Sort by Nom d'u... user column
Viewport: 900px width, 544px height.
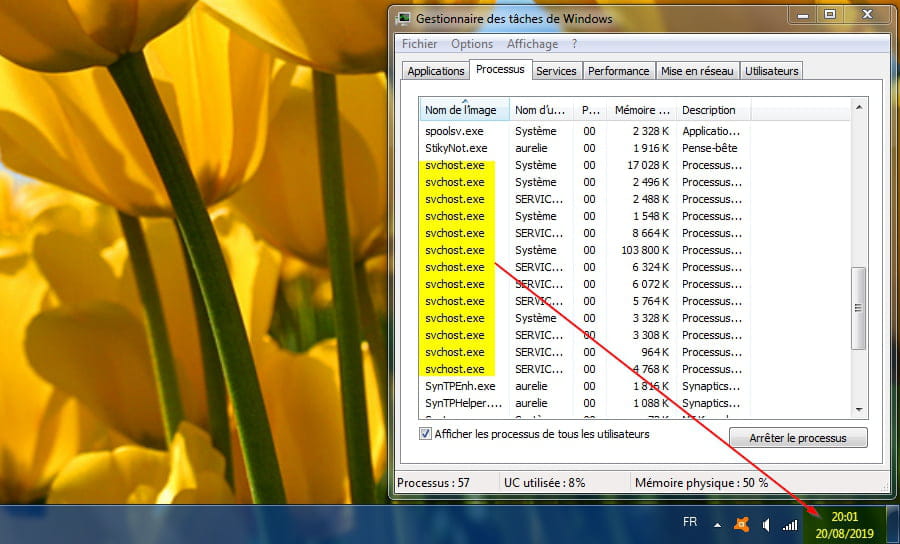(541, 110)
